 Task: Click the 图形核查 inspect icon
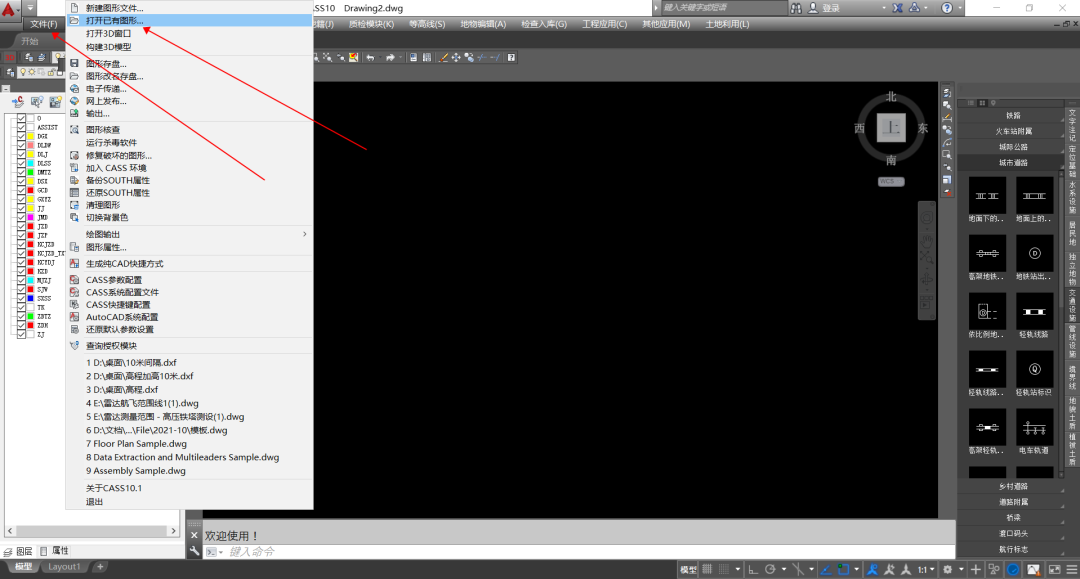click(x=74, y=129)
